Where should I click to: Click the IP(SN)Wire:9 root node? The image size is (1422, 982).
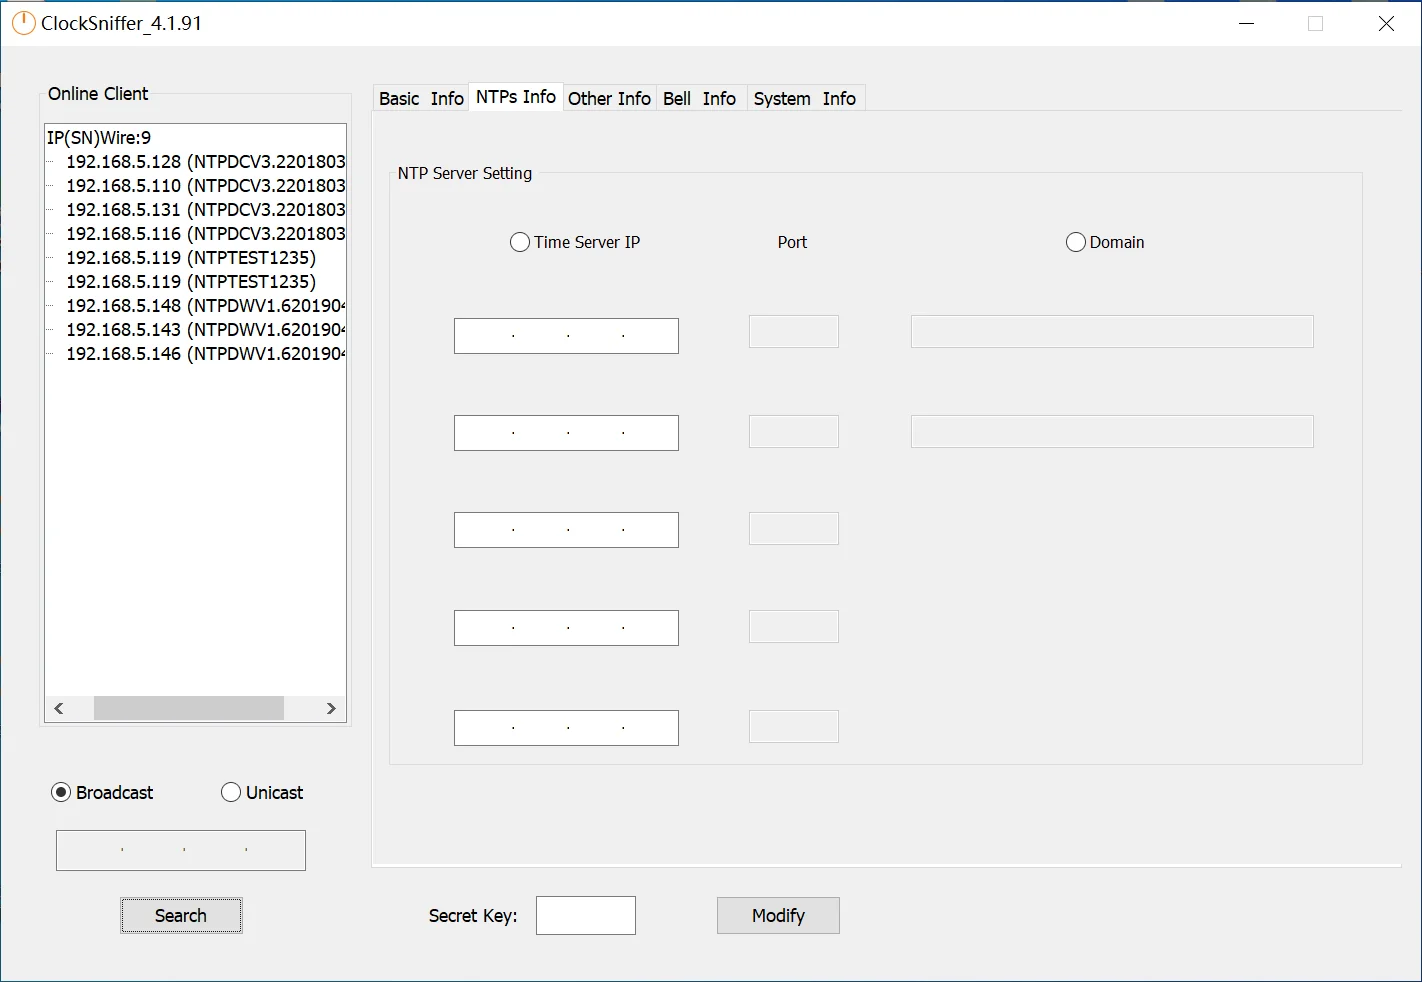tap(99, 138)
